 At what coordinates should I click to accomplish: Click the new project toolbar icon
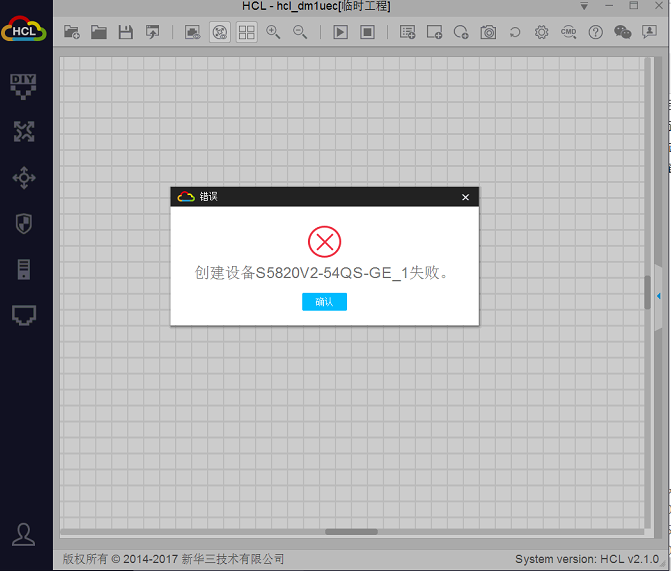point(72,32)
